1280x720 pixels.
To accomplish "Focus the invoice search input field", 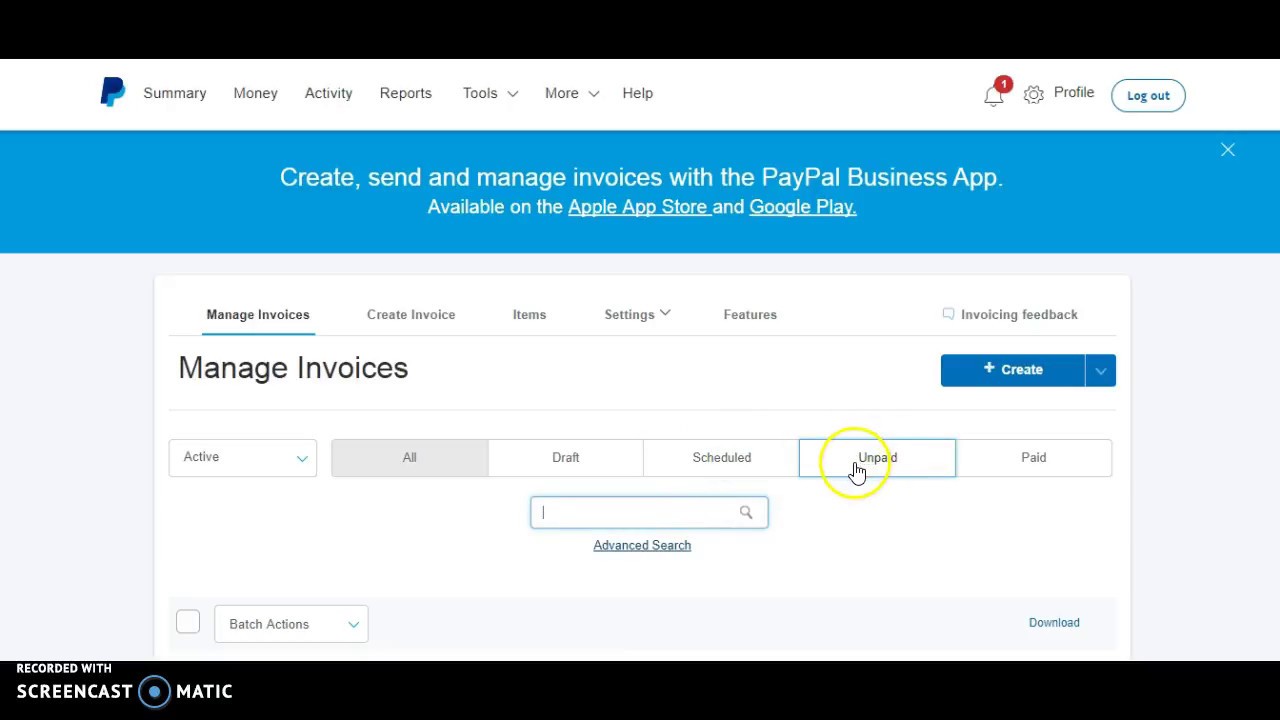I will pos(649,512).
